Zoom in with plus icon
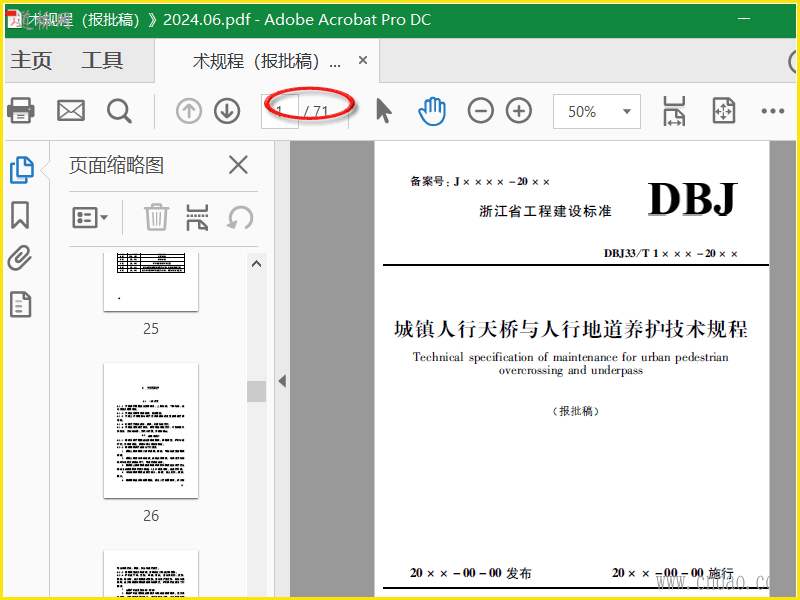Image resolution: width=800 pixels, height=600 pixels. click(x=519, y=111)
